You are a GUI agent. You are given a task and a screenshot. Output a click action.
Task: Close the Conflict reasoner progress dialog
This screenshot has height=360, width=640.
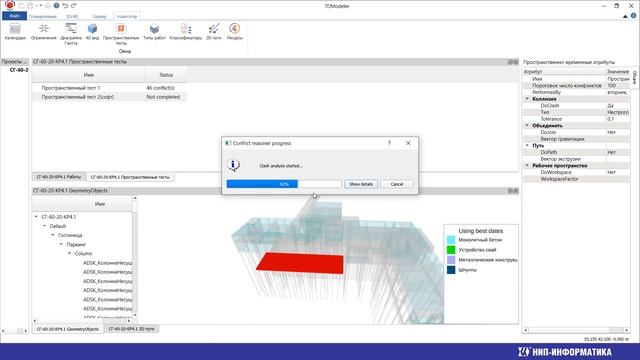[x=408, y=143]
